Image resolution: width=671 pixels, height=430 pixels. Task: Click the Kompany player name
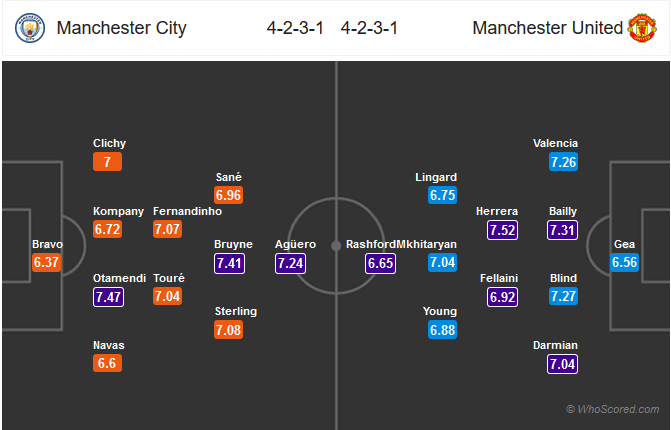(x=118, y=211)
